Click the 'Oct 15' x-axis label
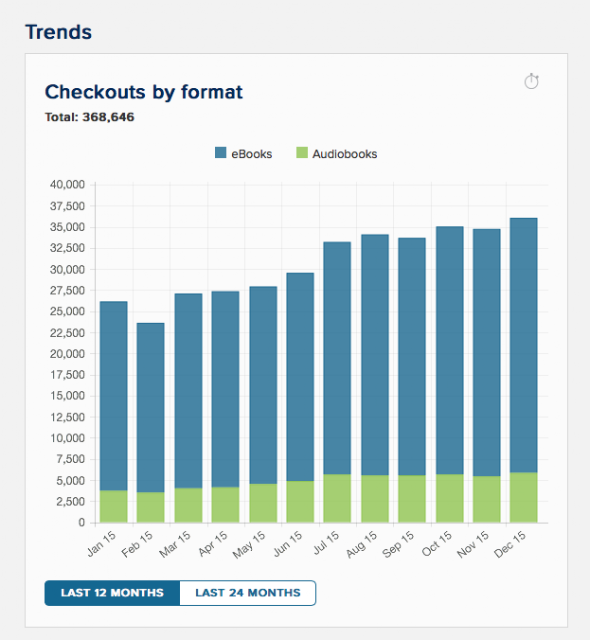The width and height of the screenshot is (590, 640). 437,544
